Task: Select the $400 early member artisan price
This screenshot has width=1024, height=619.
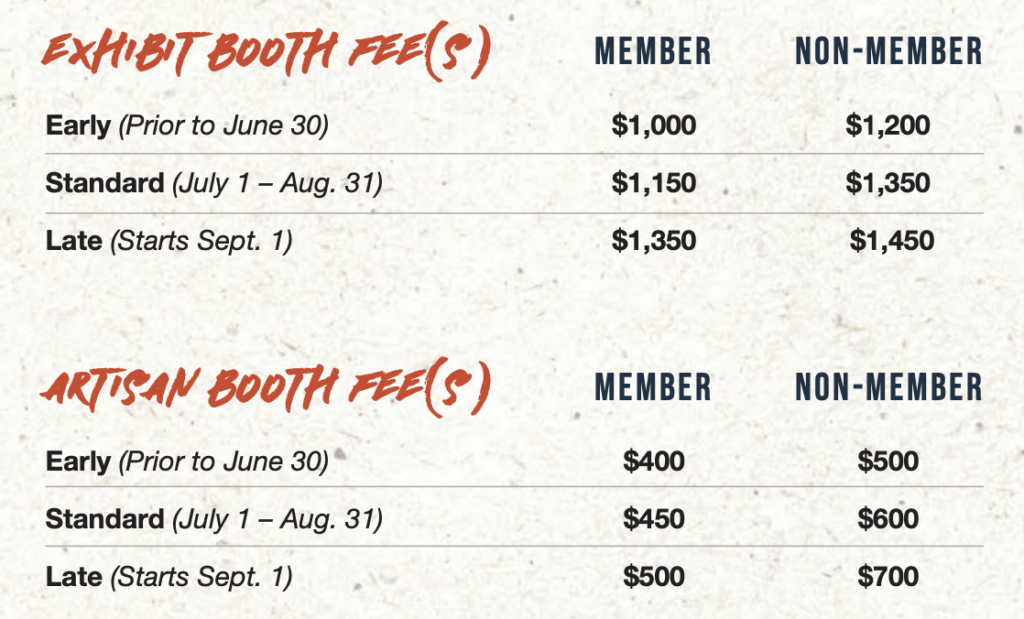Action: [654, 462]
